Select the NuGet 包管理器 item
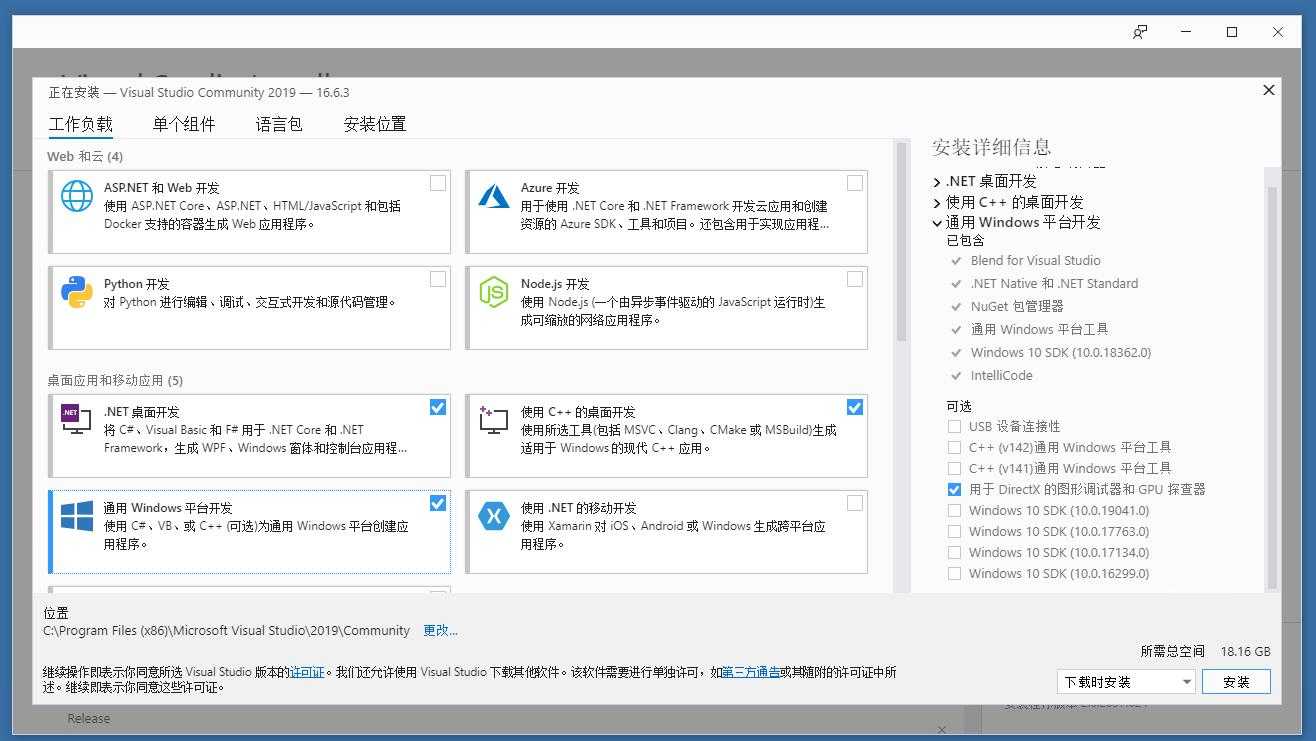This screenshot has width=1316, height=741. pos(1017,306)
